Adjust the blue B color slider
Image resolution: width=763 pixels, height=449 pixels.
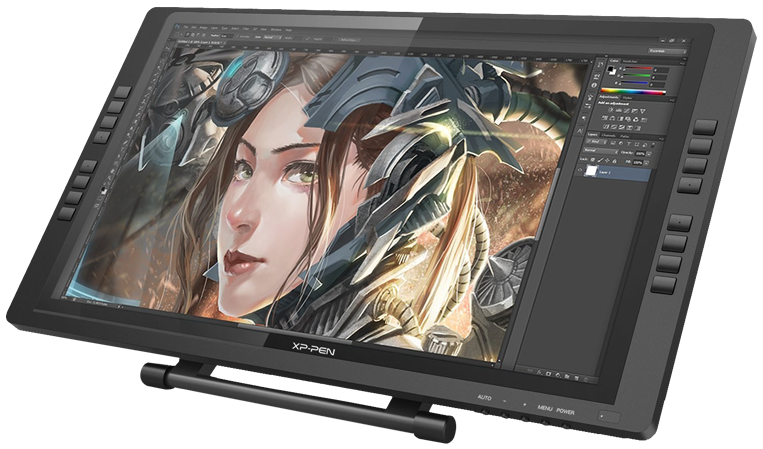click(x=635, y=83)
